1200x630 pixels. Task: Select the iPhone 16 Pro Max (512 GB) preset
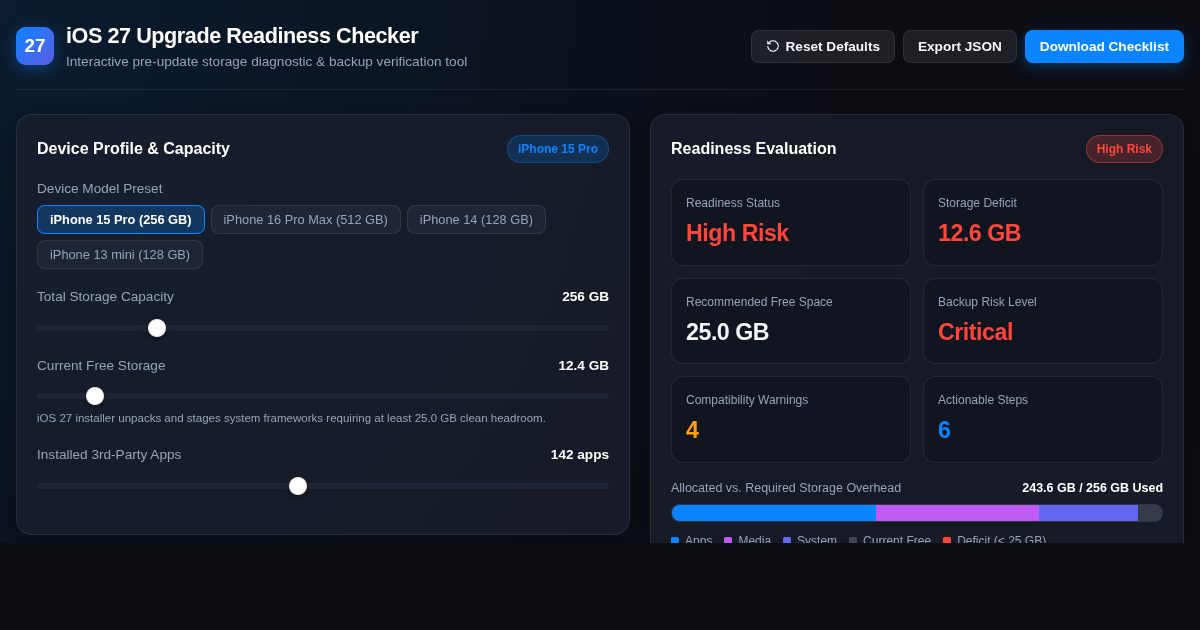tap(306, 220)
